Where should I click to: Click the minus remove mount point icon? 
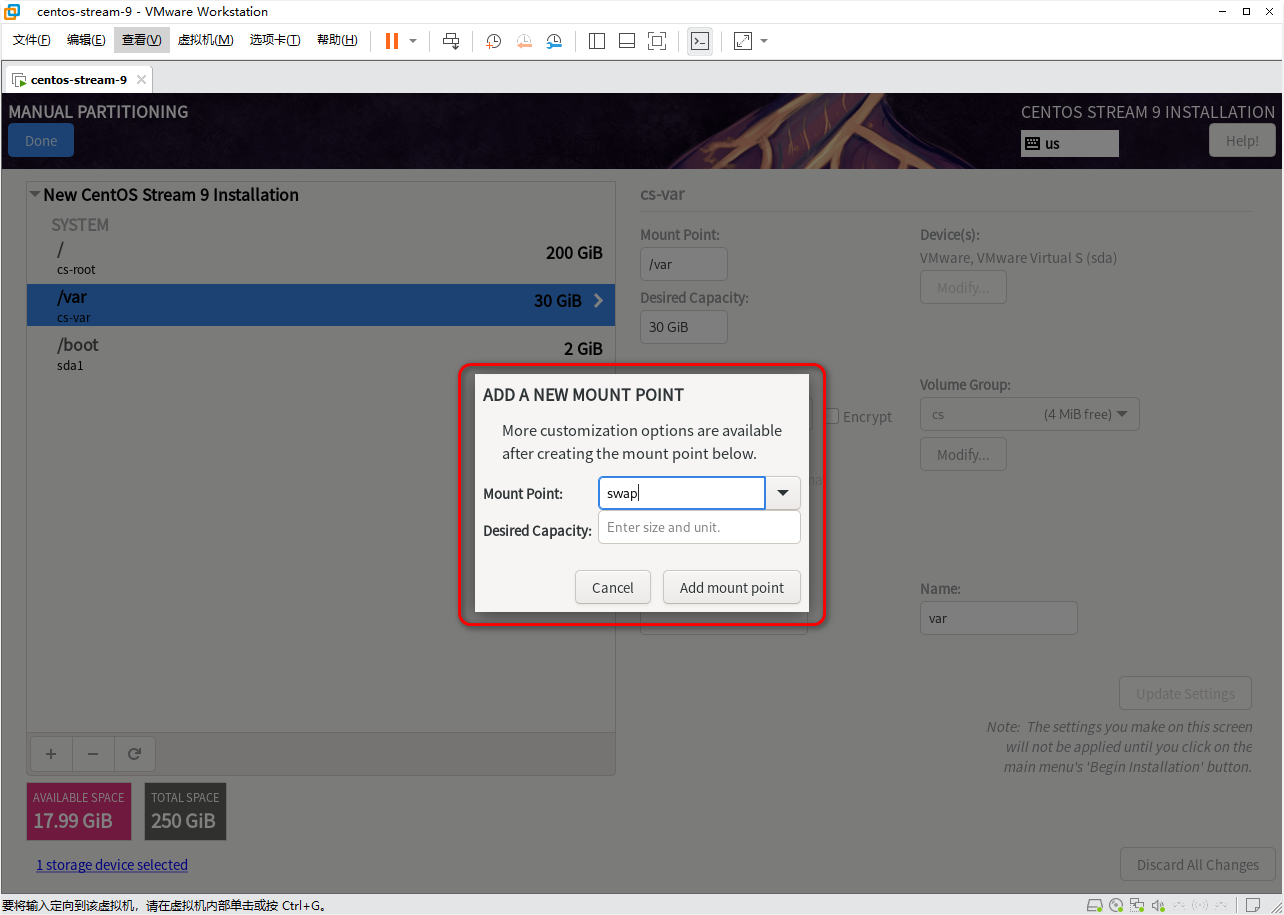point(93,754)
